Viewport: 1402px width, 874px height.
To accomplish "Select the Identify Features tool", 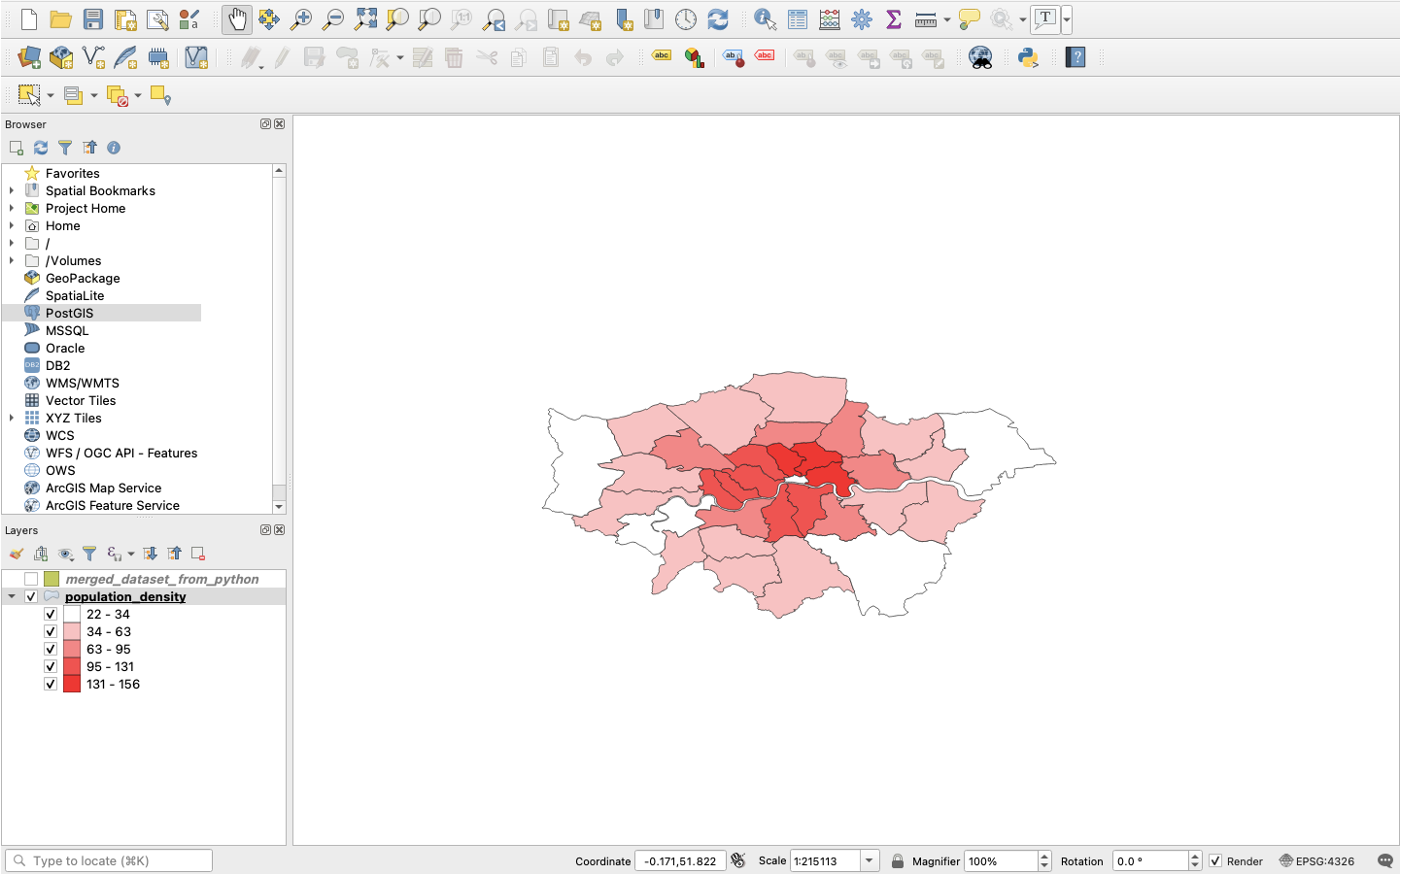I will pyautogui.click(x=763, y=19).
